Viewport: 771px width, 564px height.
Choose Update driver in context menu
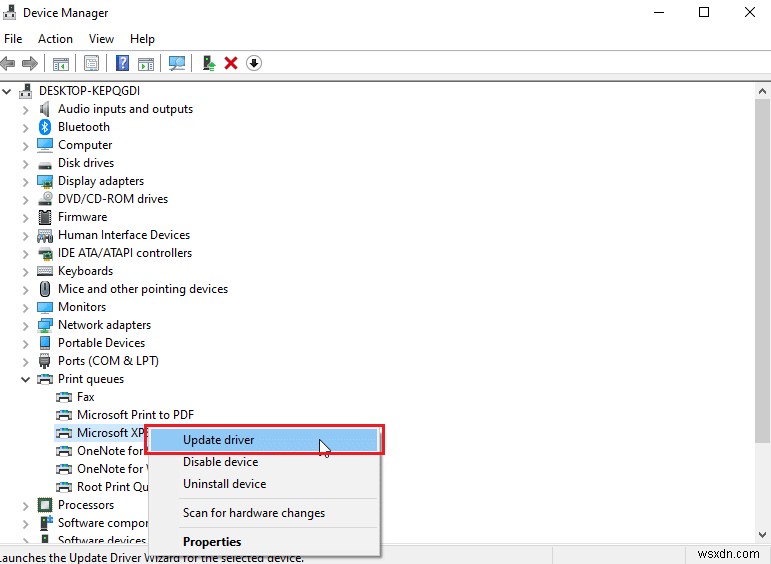pyautogui.click(x=265, y=440)
